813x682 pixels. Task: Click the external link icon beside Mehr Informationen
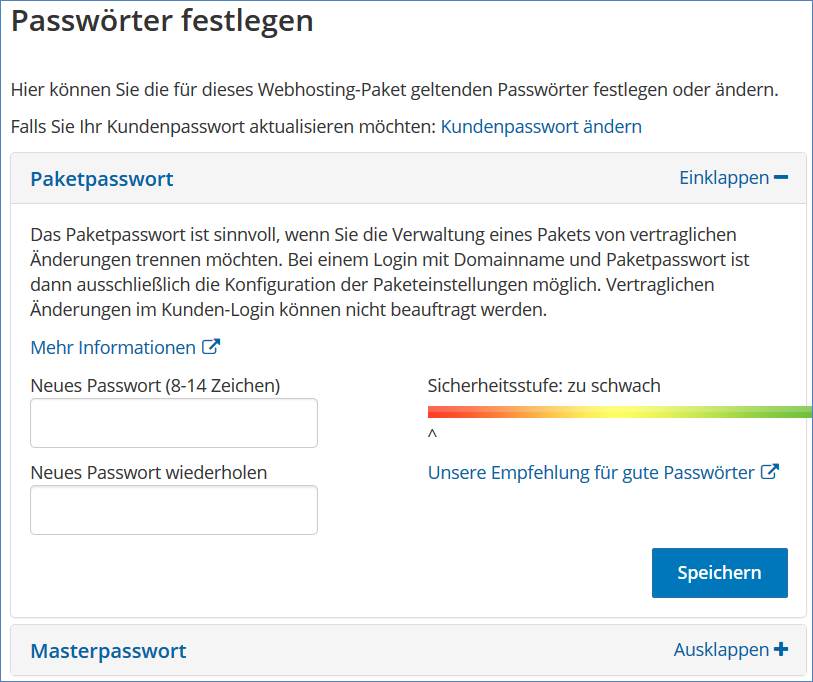point(211,347)
